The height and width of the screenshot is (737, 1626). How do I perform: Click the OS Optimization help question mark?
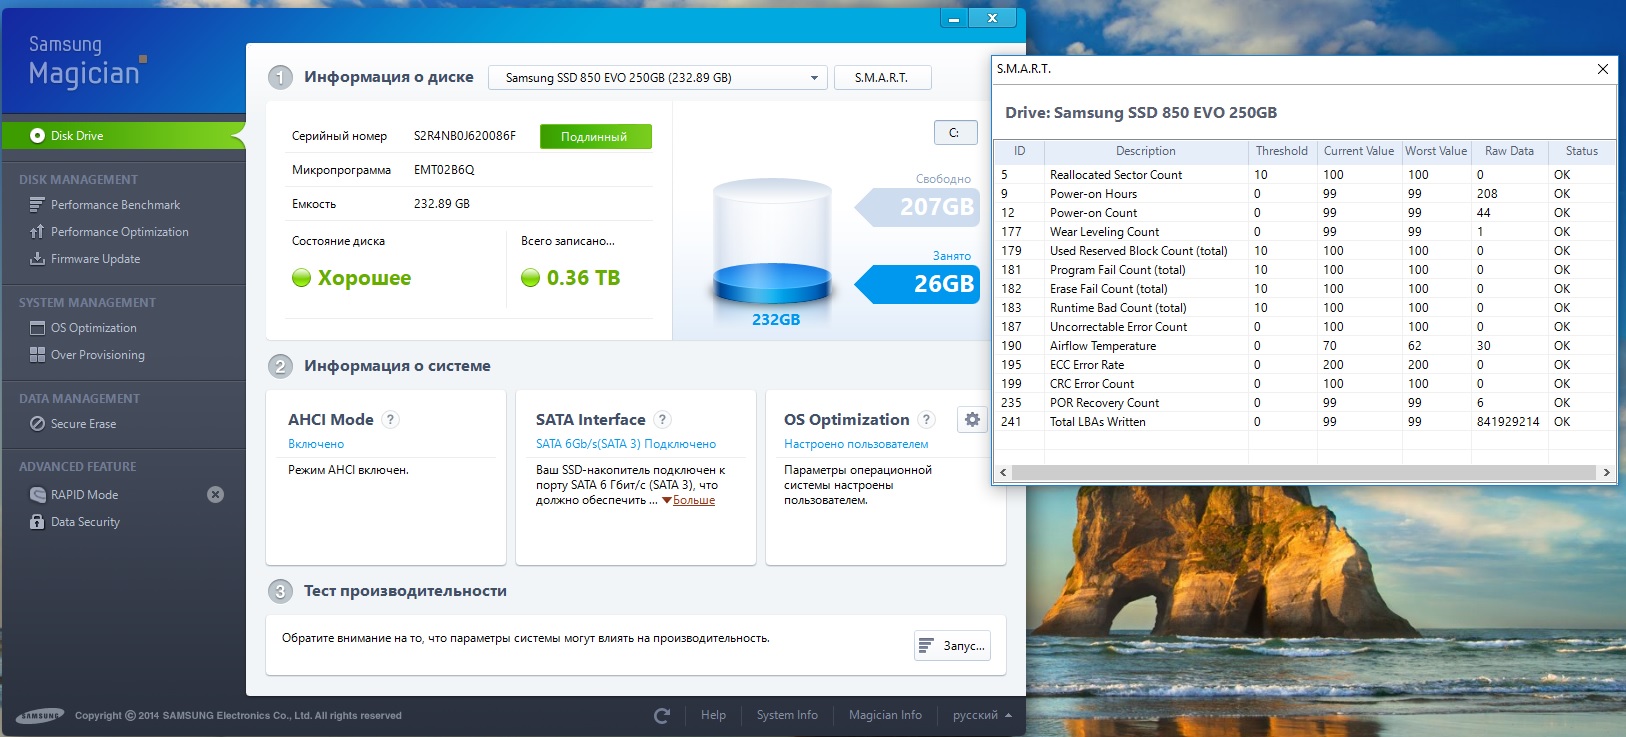927,420
